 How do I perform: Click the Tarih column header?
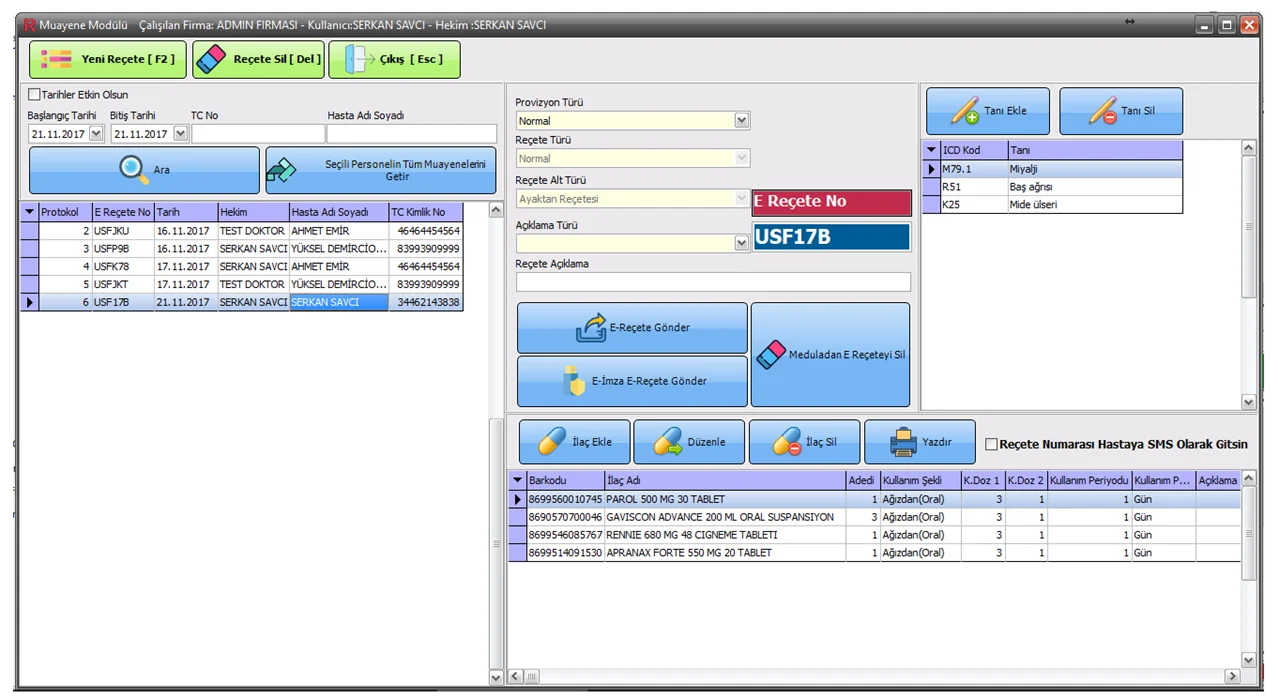[185, 212]
